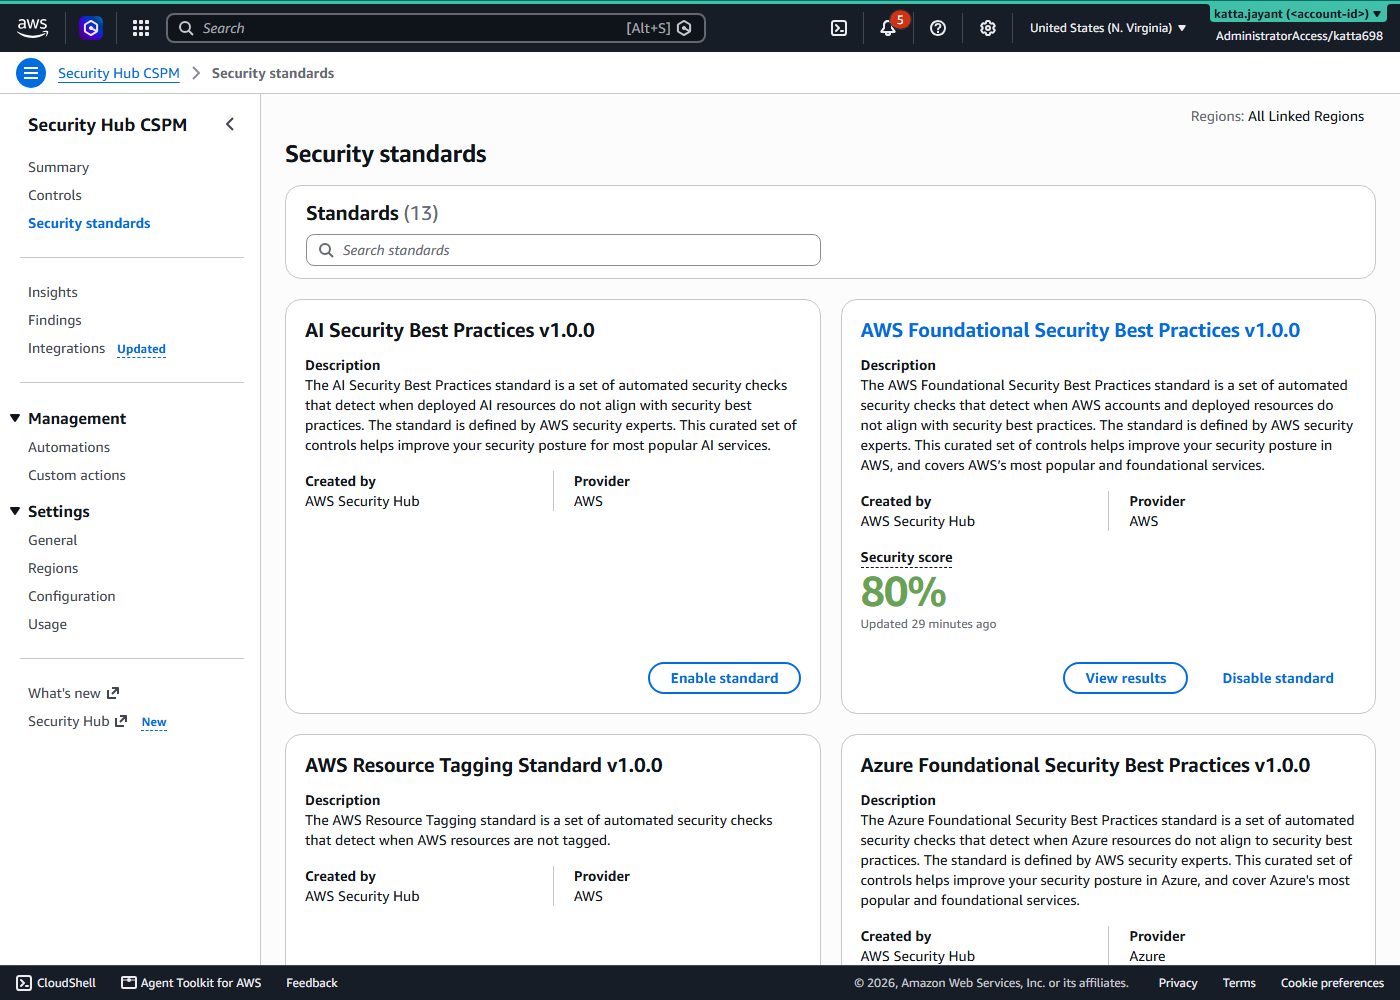Open the notifications bell
The height and width of the screenshot is (1000, 1400).
coord(888,28)
